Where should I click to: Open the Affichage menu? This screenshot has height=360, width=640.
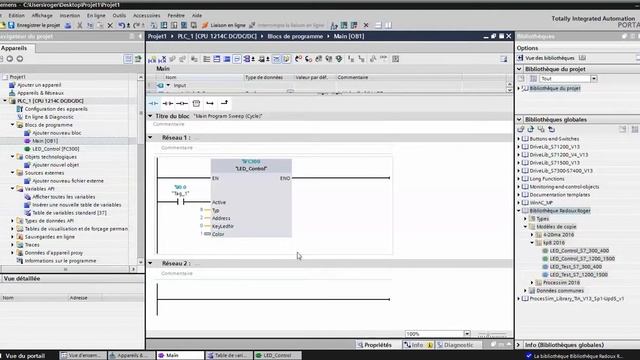coord(42,16)
